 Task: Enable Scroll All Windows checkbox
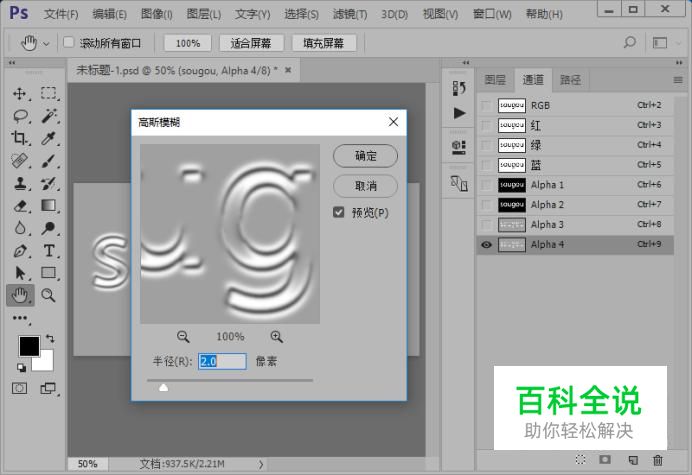click(68, 42)
